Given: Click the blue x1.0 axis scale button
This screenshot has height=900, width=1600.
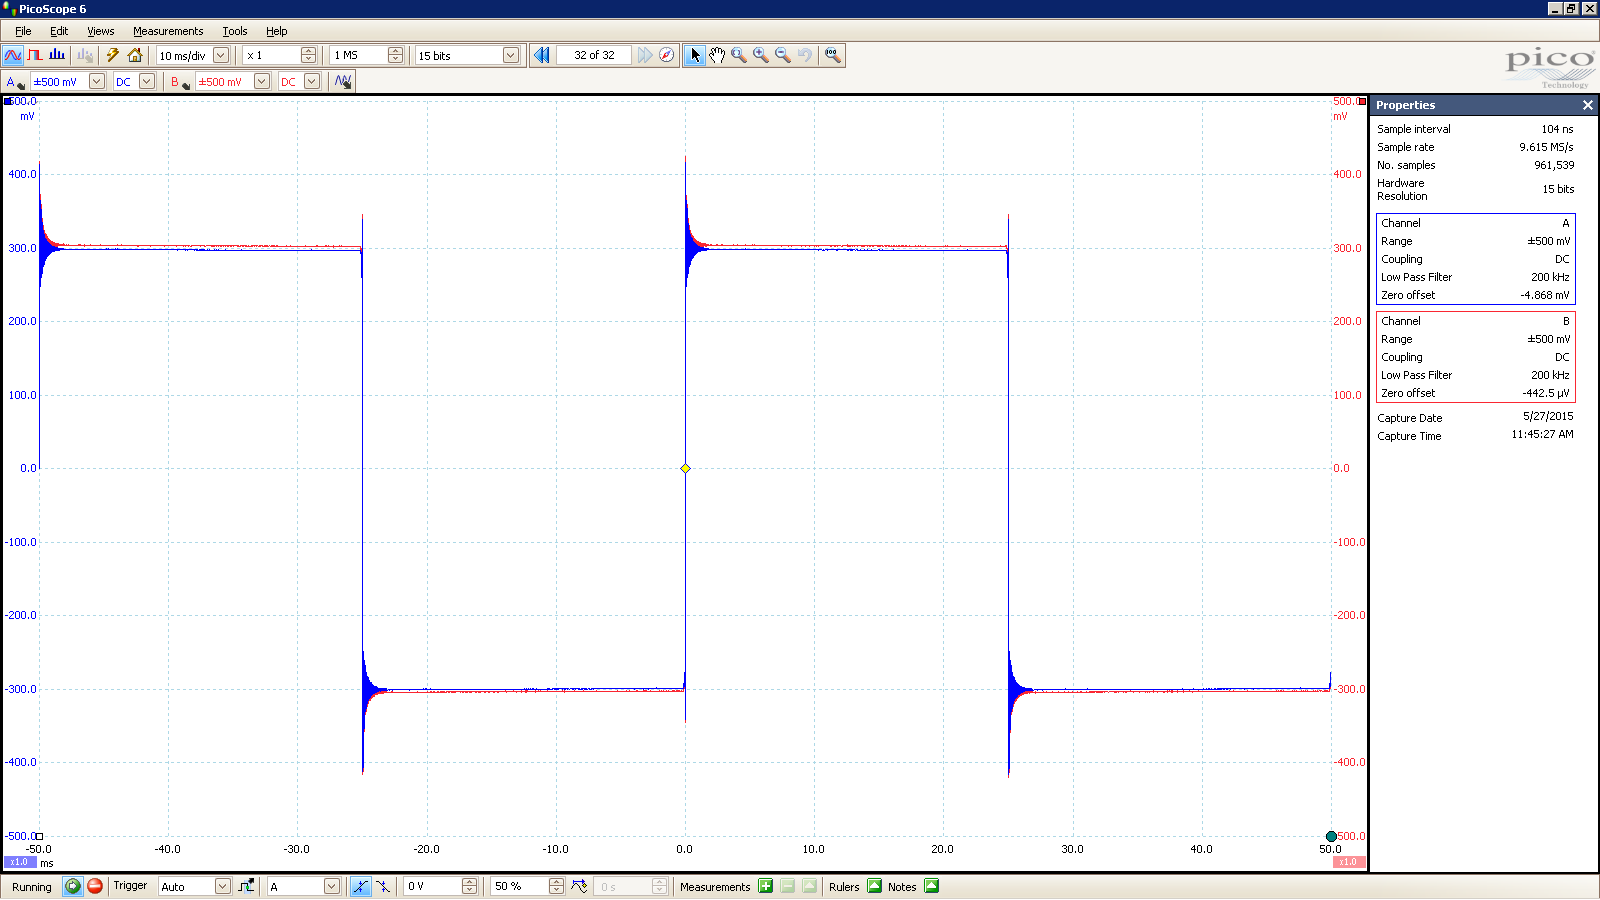Looking at the screenshot, I should click(x=19, y=862).
